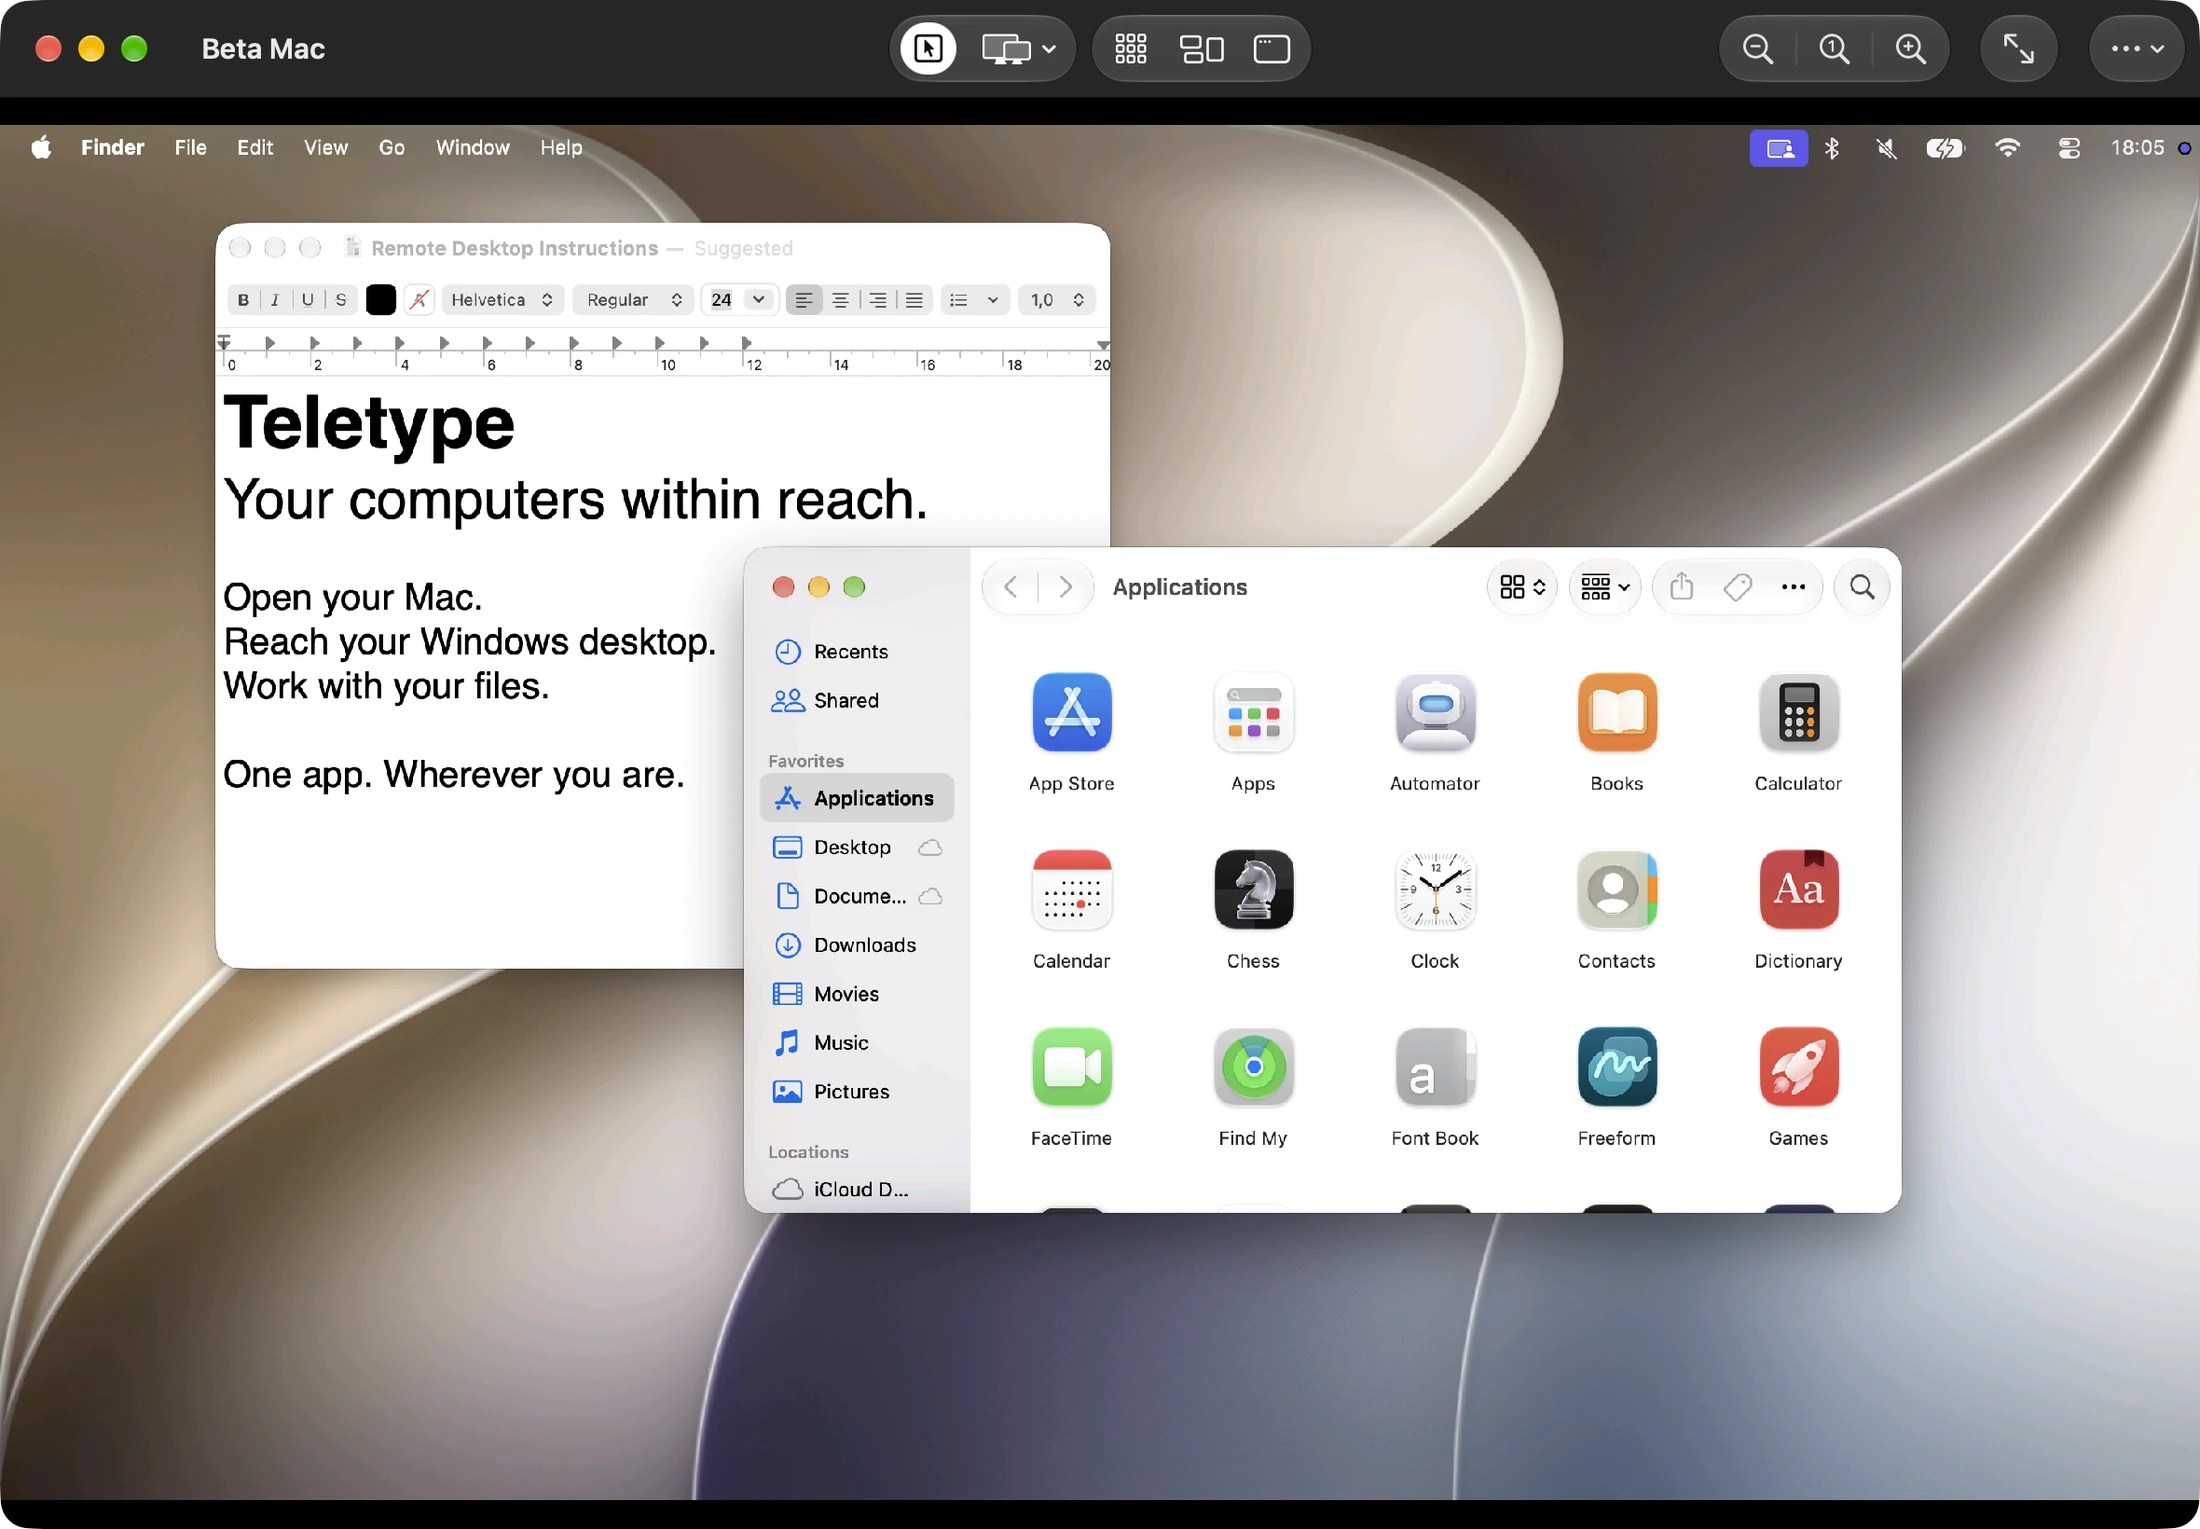Open the View menu
This screenshot has height=1529, width=2200.
coord(326,148)
